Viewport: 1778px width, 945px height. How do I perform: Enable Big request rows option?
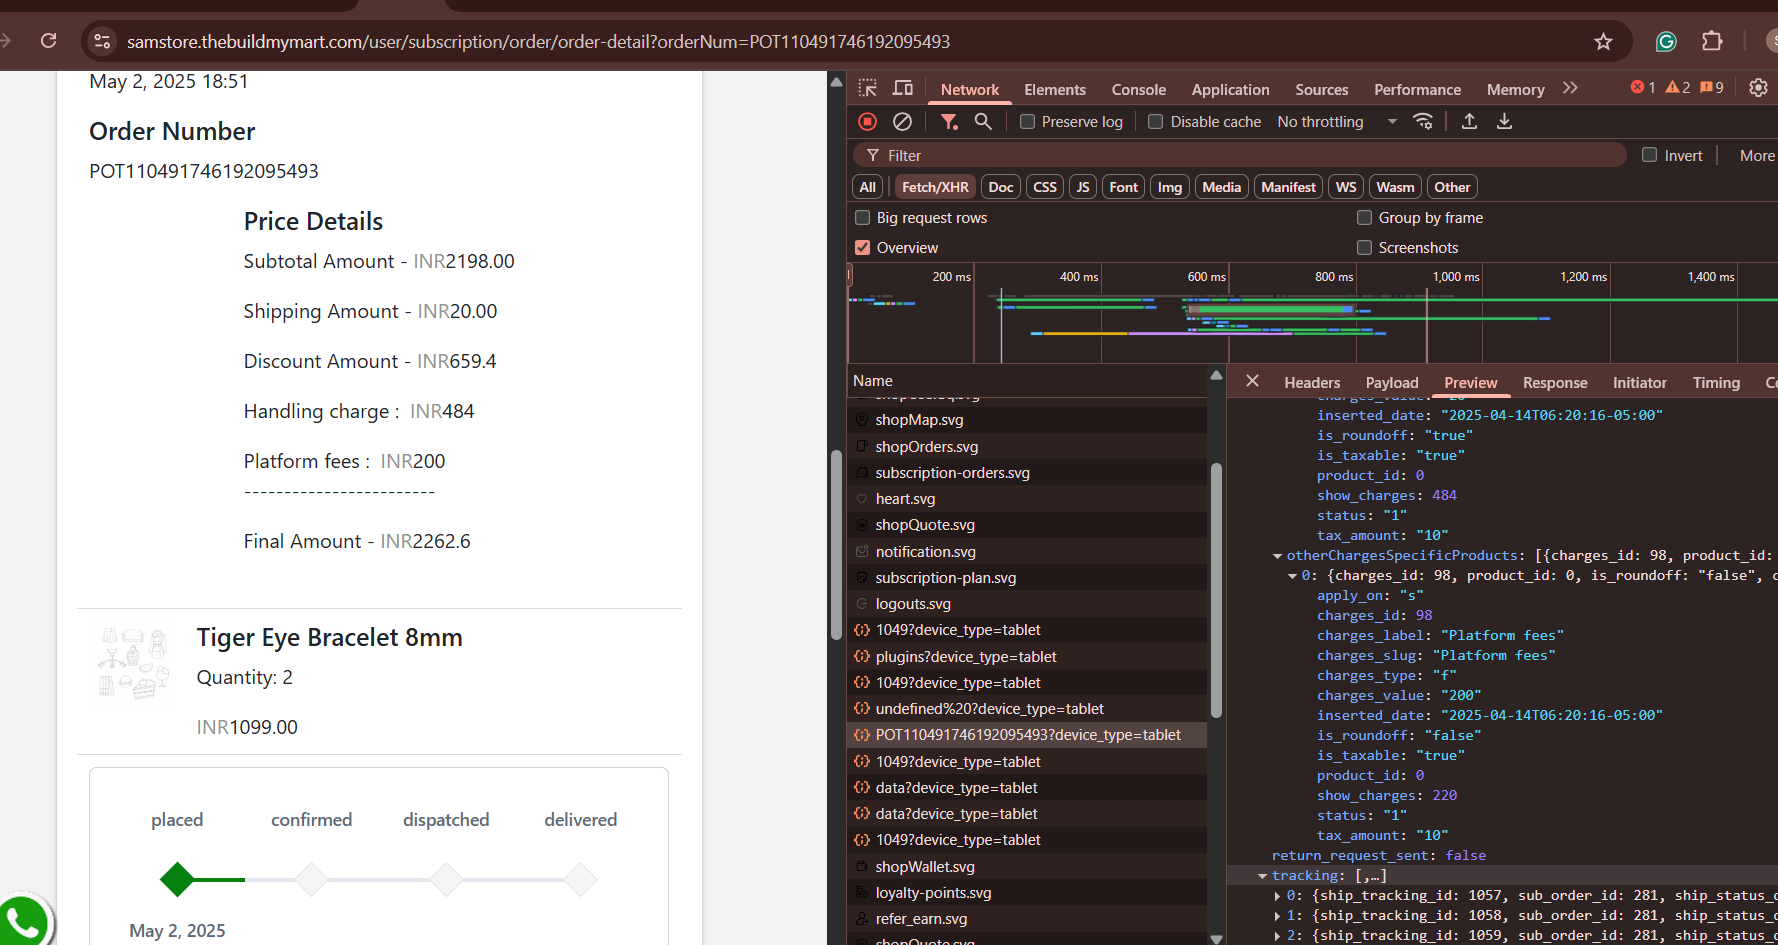[863, 218]
